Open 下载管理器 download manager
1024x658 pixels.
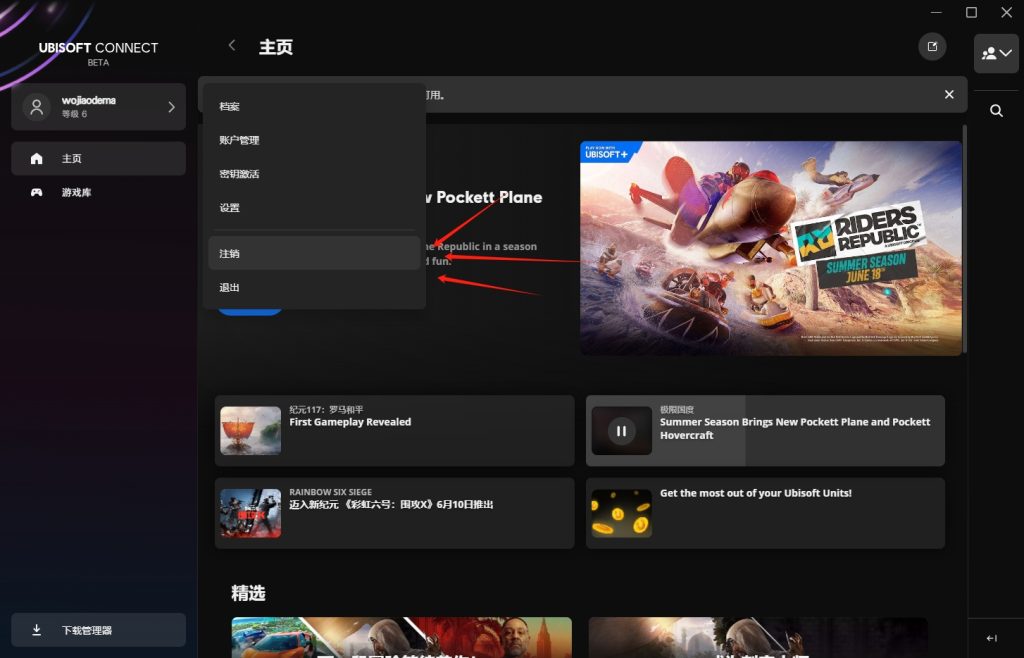(x=99, y=630)
